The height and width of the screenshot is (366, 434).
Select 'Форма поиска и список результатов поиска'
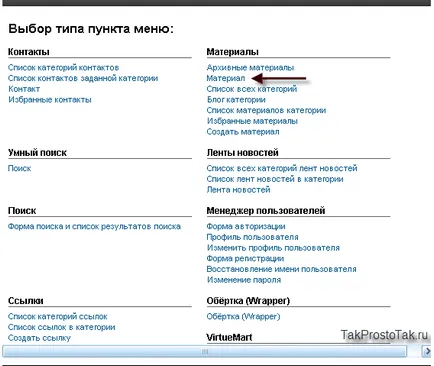(94, 226)
